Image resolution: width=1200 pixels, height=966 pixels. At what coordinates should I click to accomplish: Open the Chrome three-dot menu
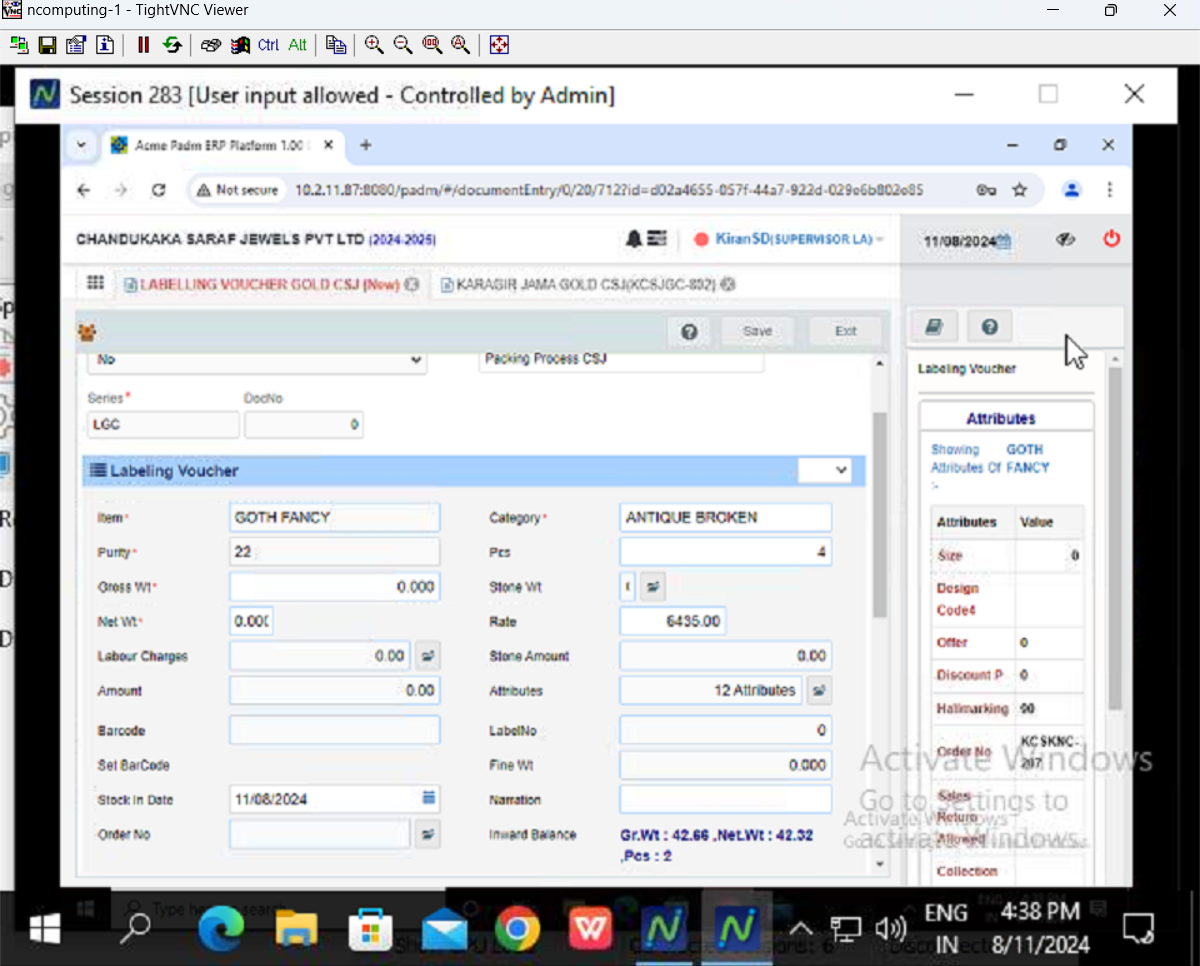coord(1110,190)
